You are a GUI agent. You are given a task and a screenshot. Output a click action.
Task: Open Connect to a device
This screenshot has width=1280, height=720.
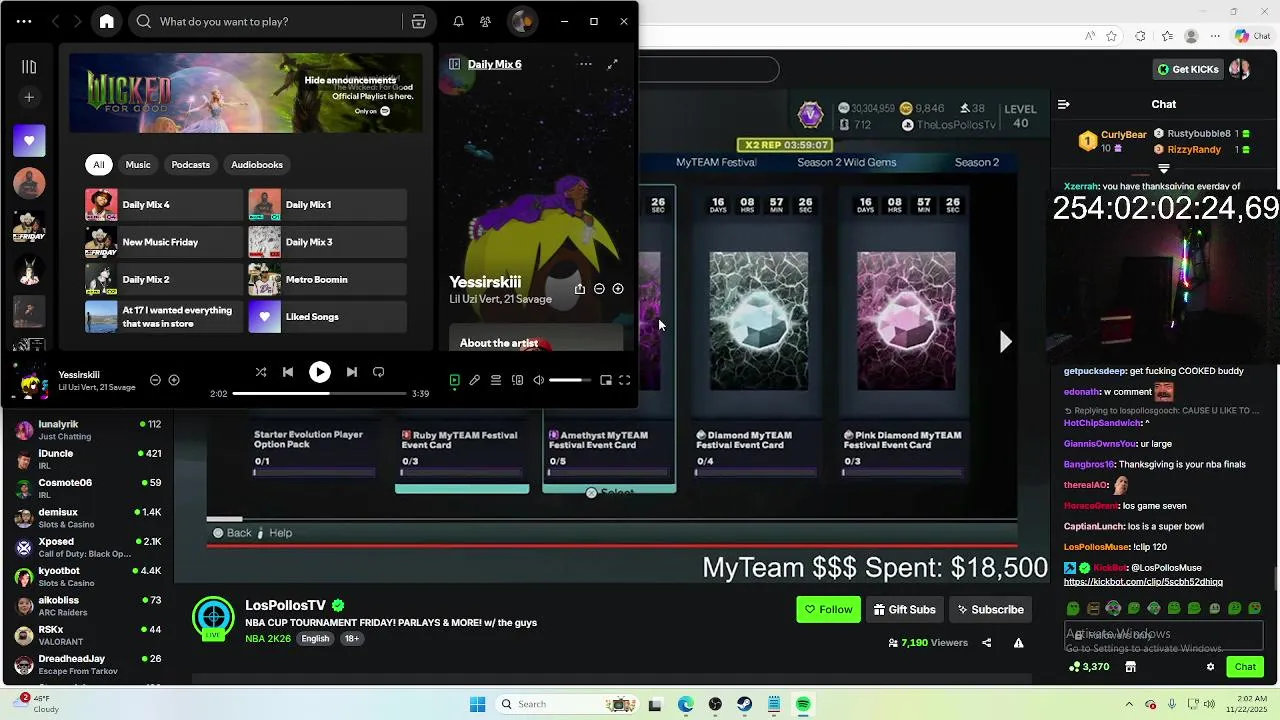(517, 380)
